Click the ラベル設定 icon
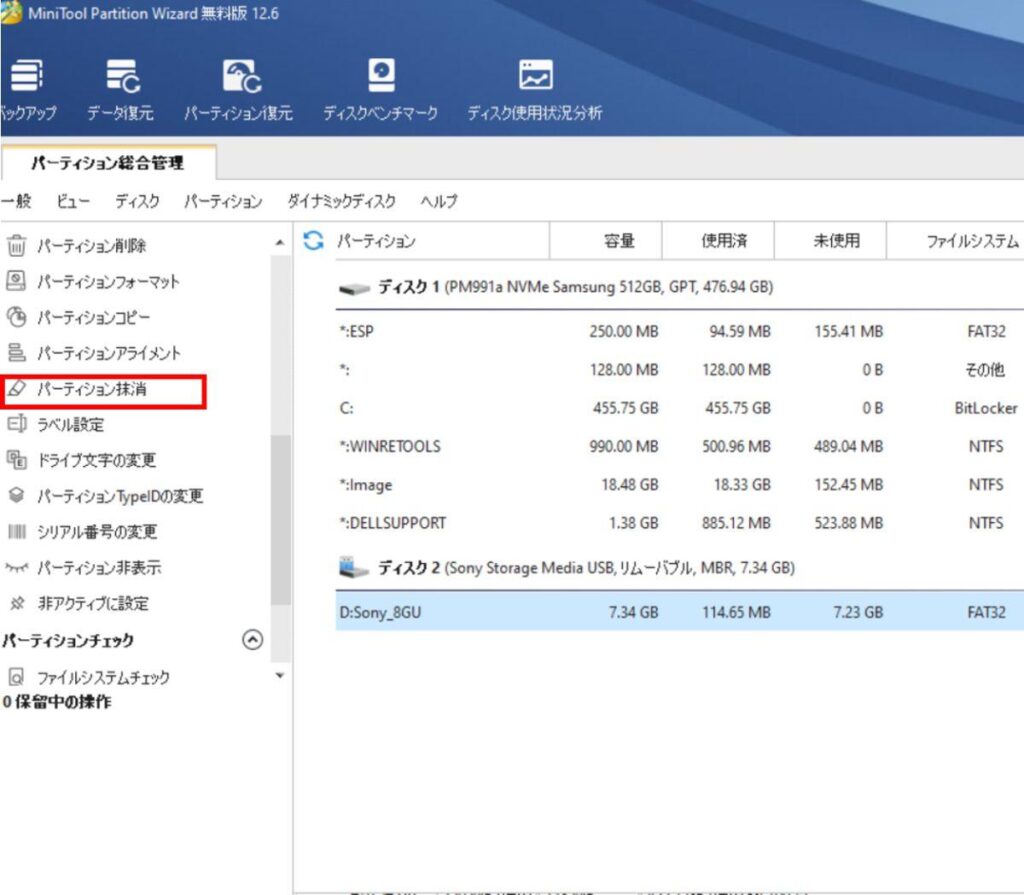Viewport: 1024px width, 895px height. coord(16,424)
